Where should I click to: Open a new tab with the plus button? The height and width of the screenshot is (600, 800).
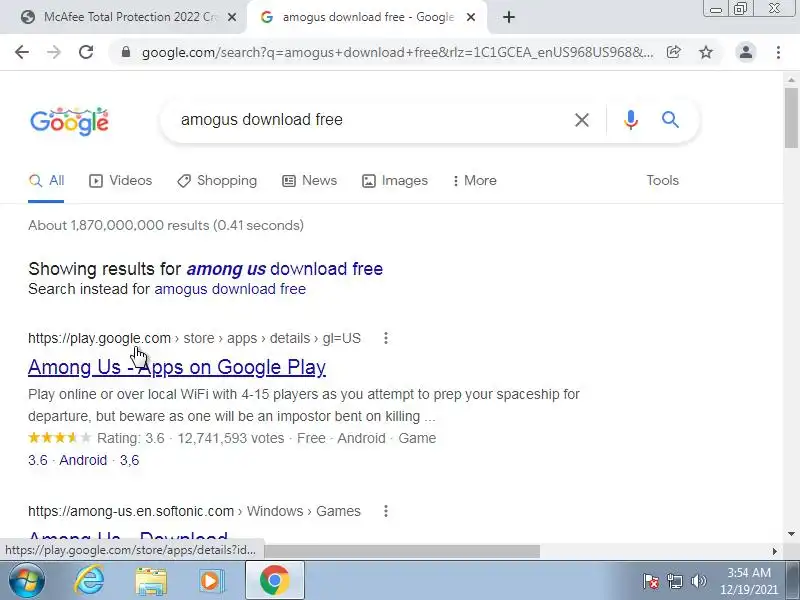(509, 17)
